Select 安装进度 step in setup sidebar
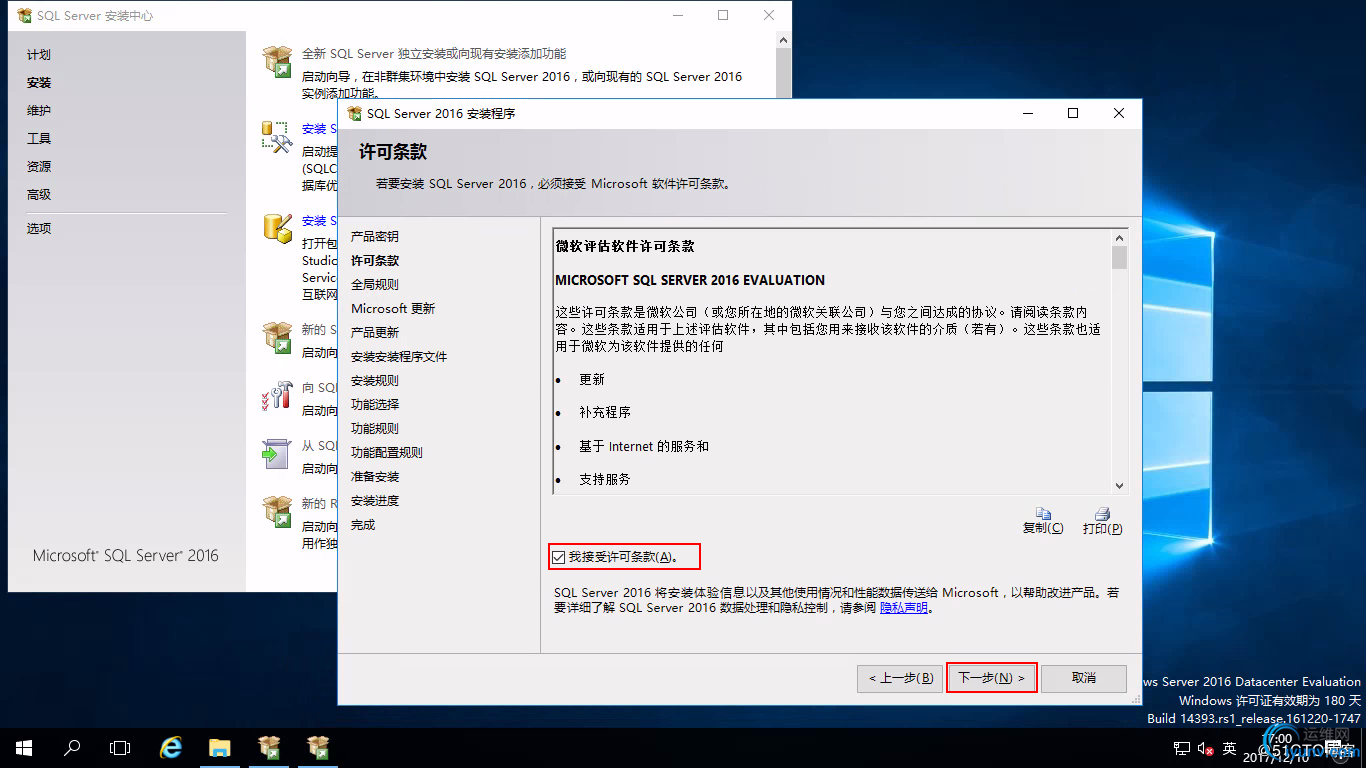This screenshot has width=1366, height=768. click(x=375, y=500)
